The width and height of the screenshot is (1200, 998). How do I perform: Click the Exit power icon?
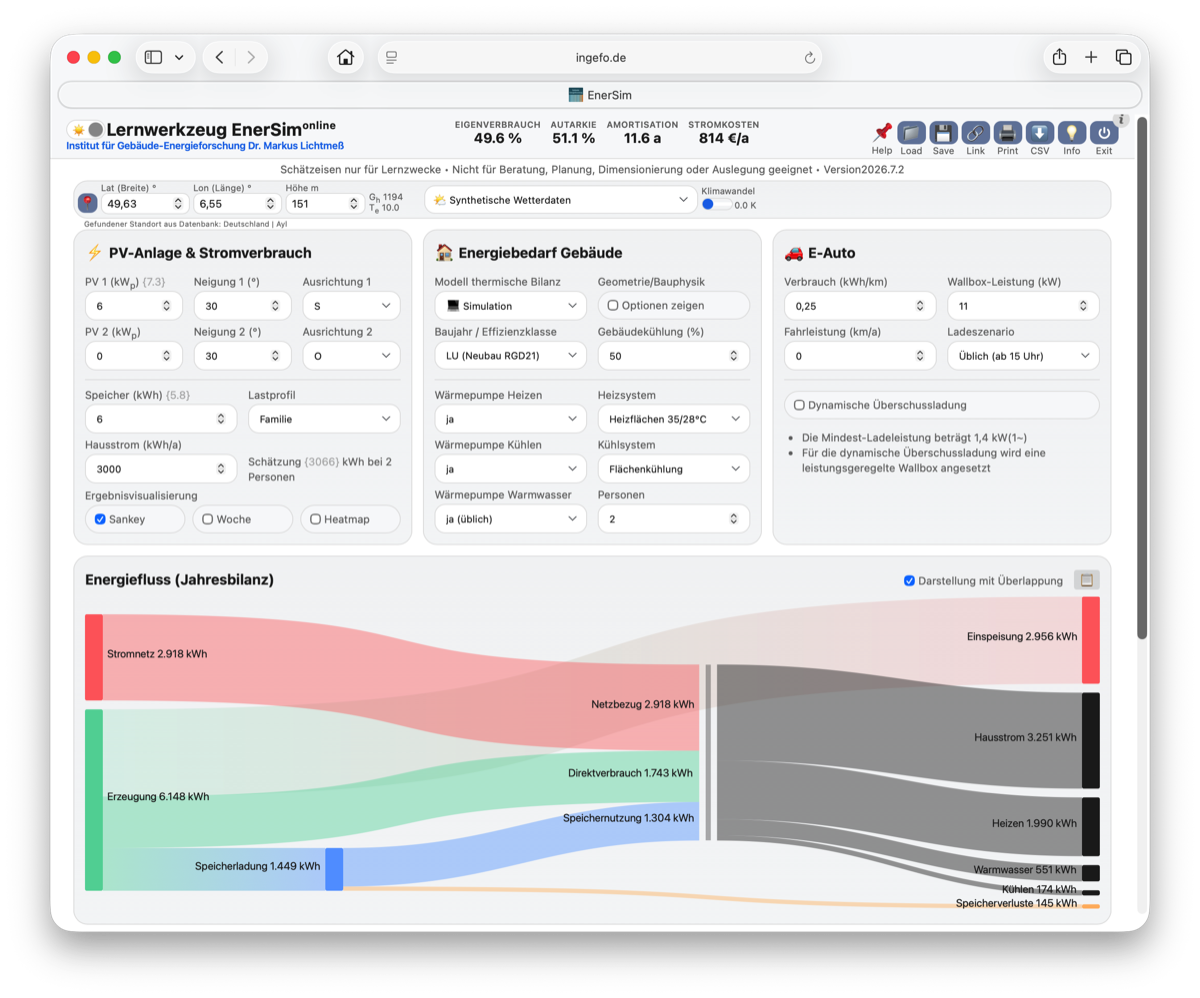1103,133
